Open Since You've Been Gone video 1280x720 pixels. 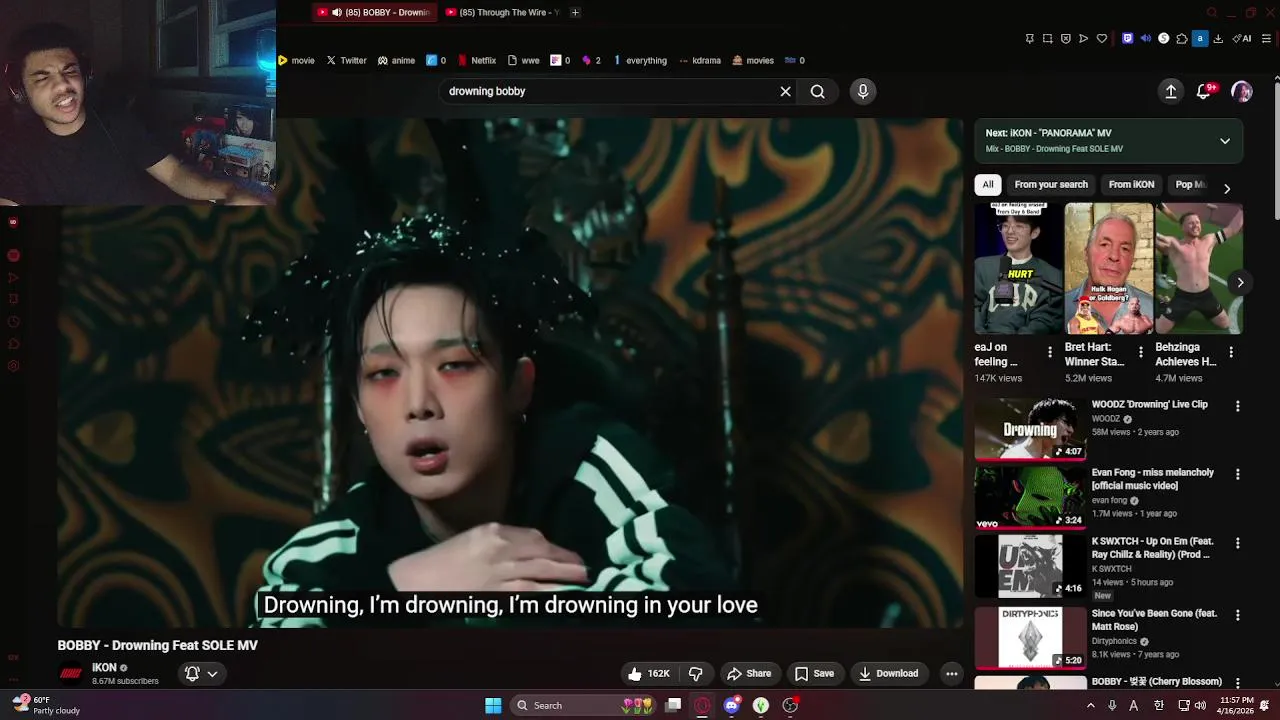pos(1030,637)
